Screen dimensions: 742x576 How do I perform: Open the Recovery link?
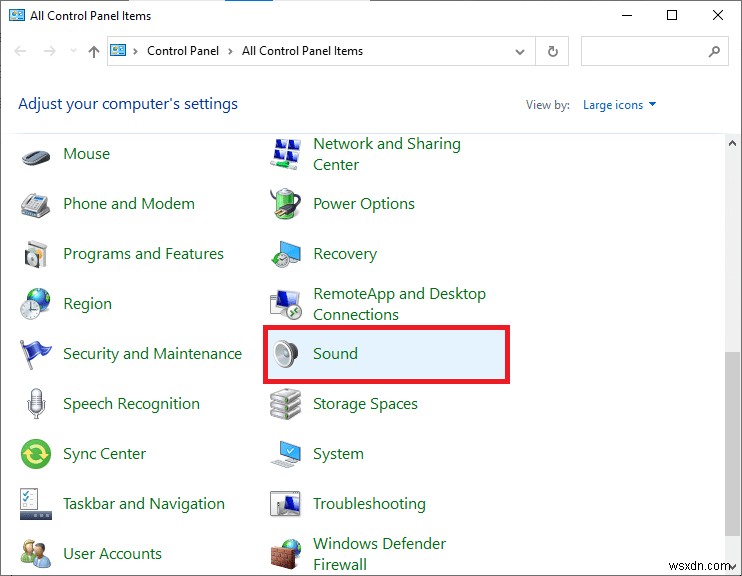tap(345, 254)
